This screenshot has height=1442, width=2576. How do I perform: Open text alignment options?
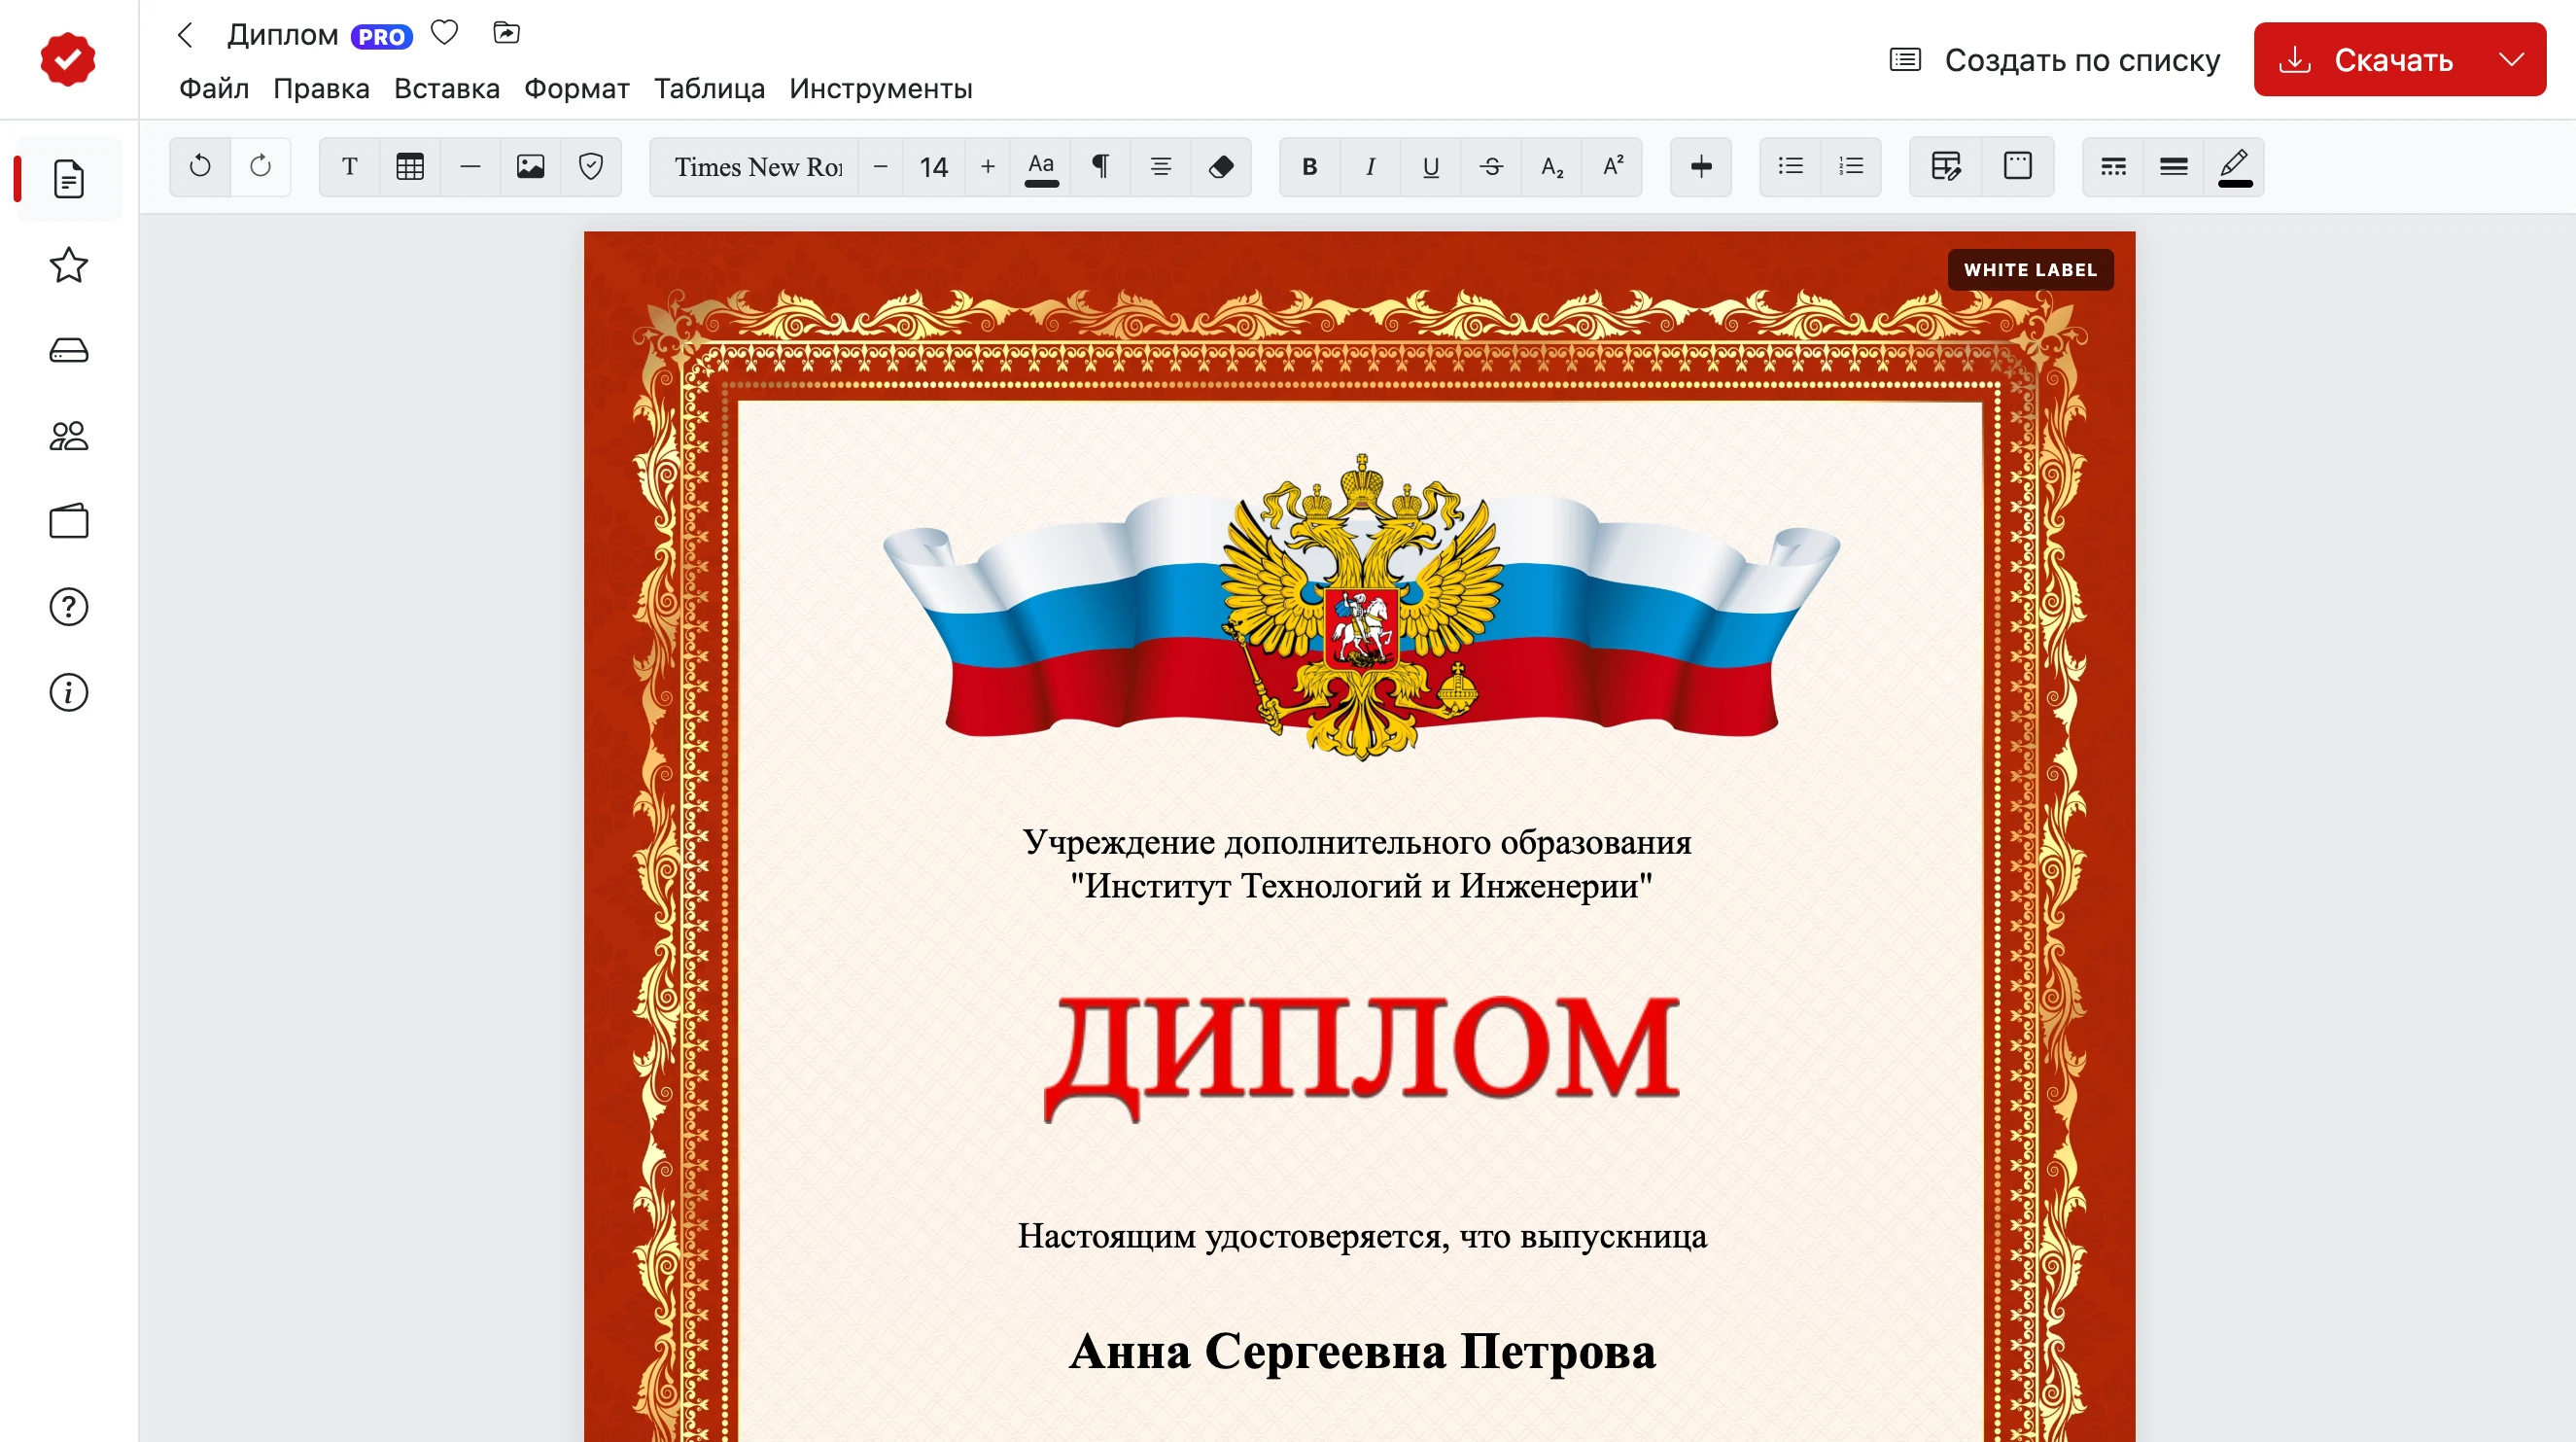tap(1160, 166)
